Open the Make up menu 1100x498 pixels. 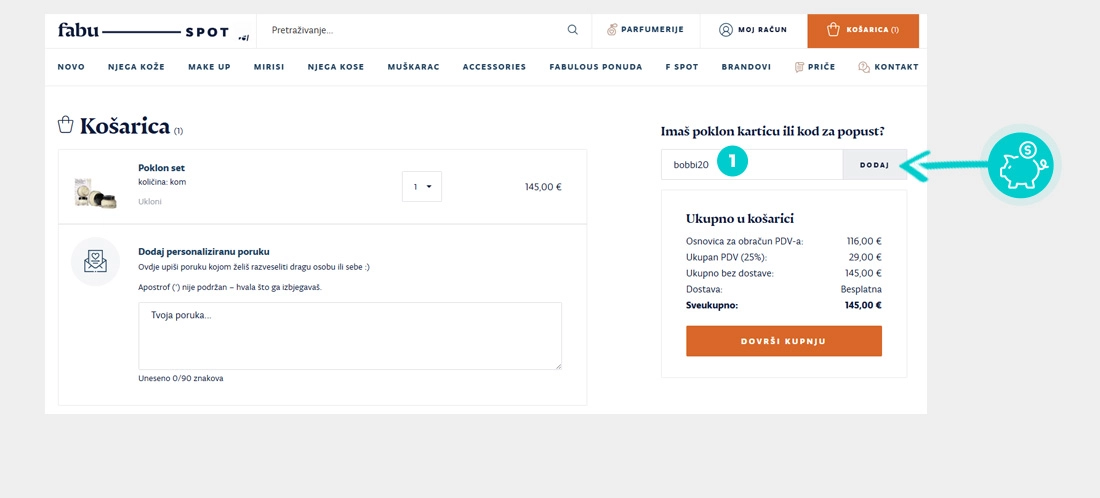tap(209, 67)
